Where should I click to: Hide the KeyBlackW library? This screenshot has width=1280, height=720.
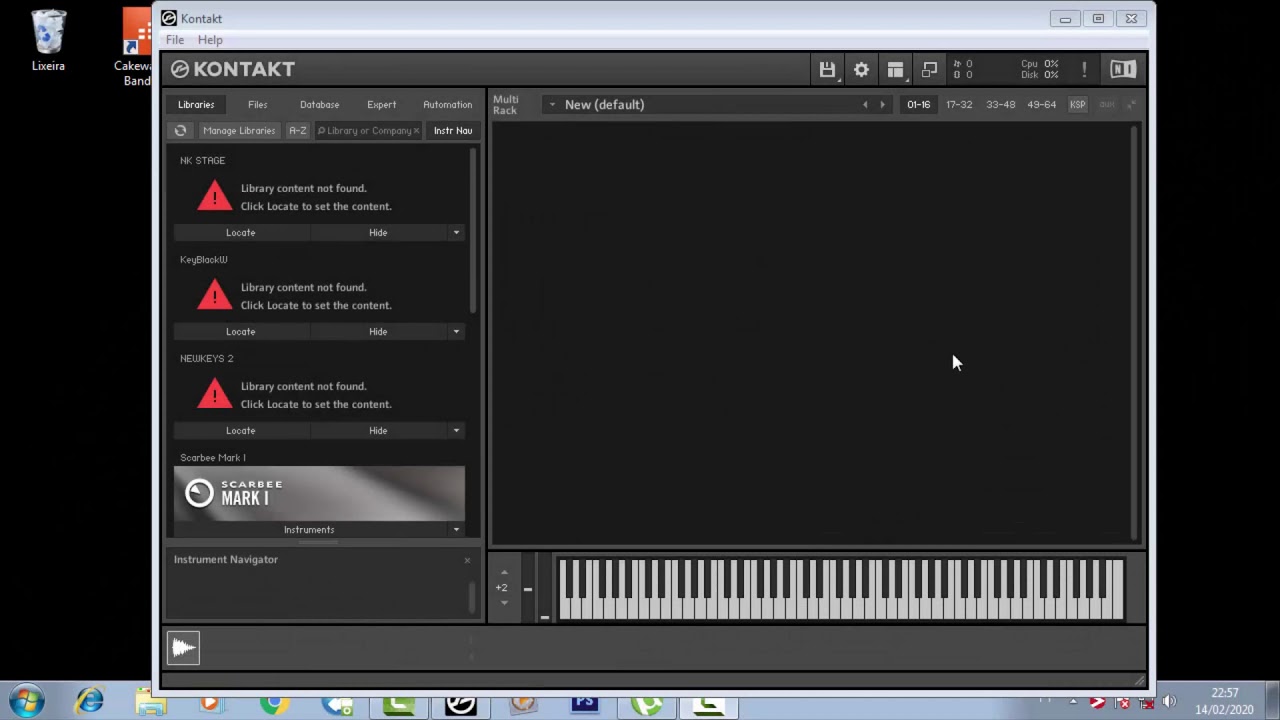tap(378, 331)
